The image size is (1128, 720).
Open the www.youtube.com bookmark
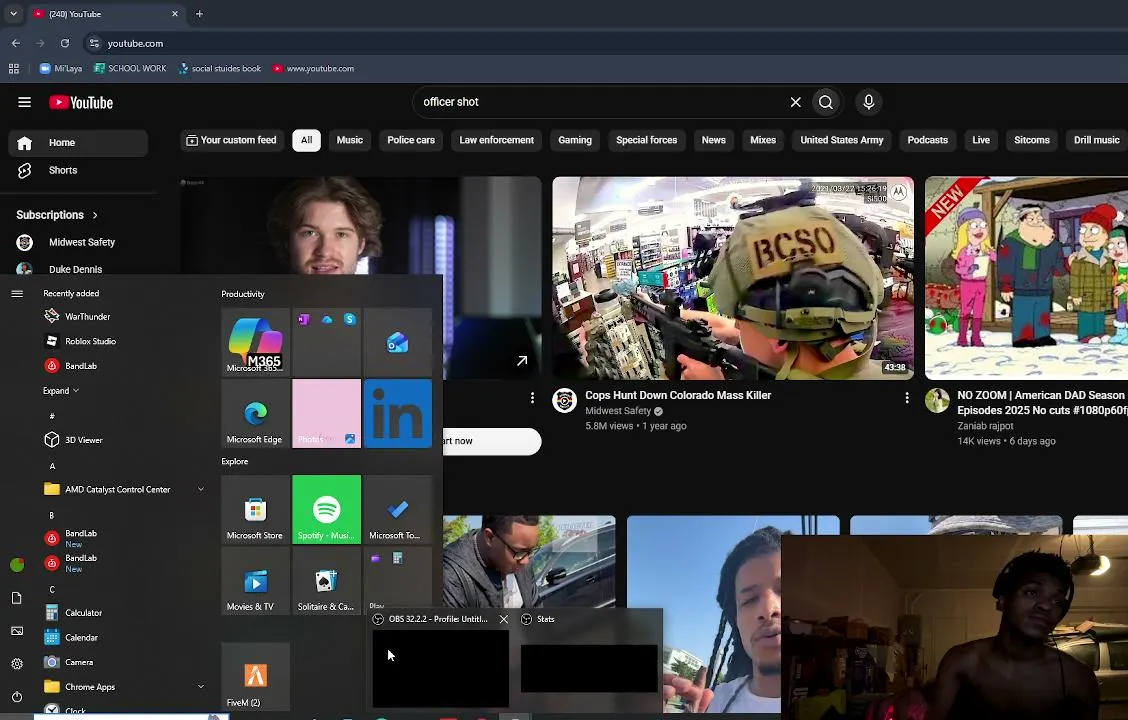pyautogui.click(x=313, y=68)
